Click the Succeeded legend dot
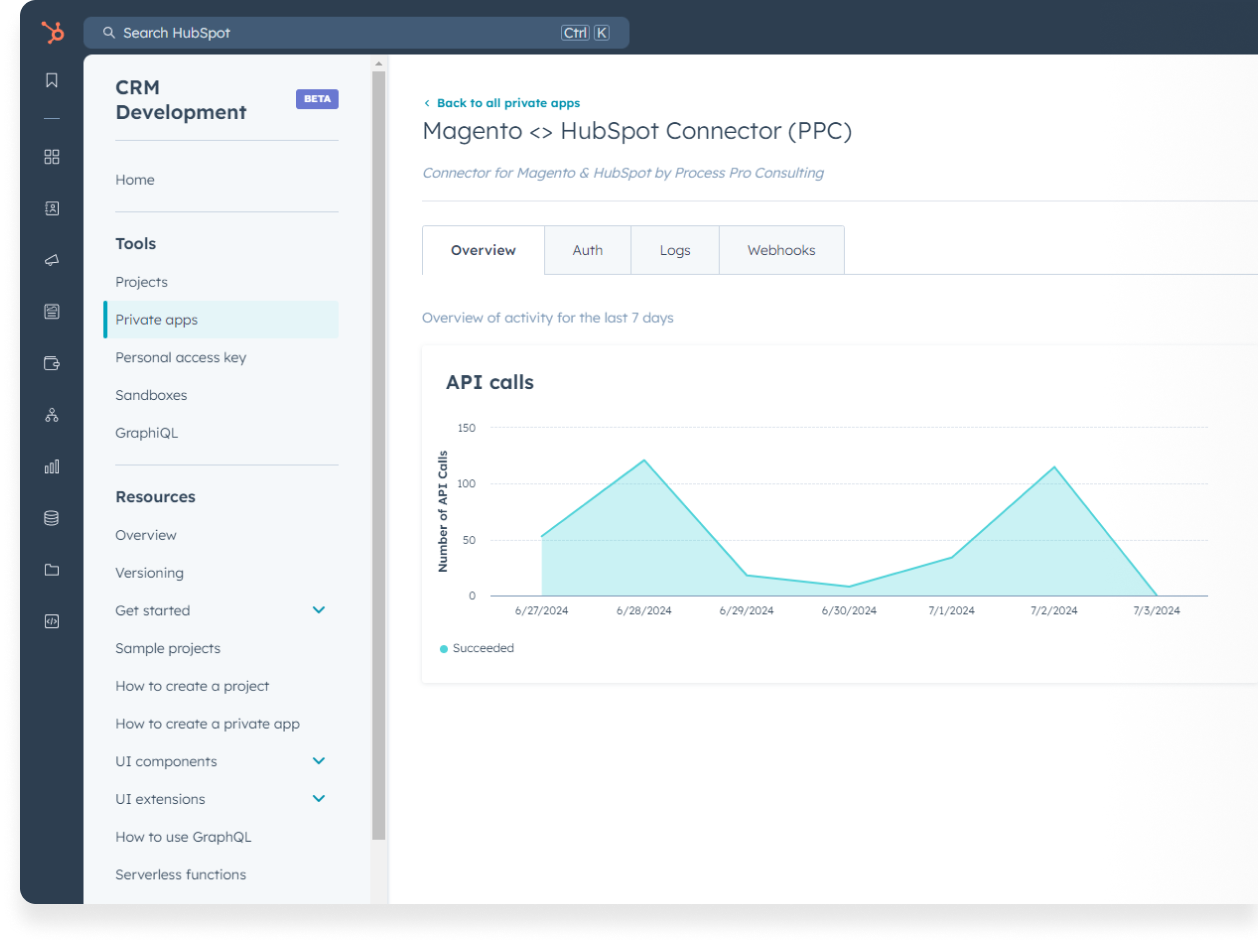Viewport: 1258px width, 944px height. (x=444, y=649)
